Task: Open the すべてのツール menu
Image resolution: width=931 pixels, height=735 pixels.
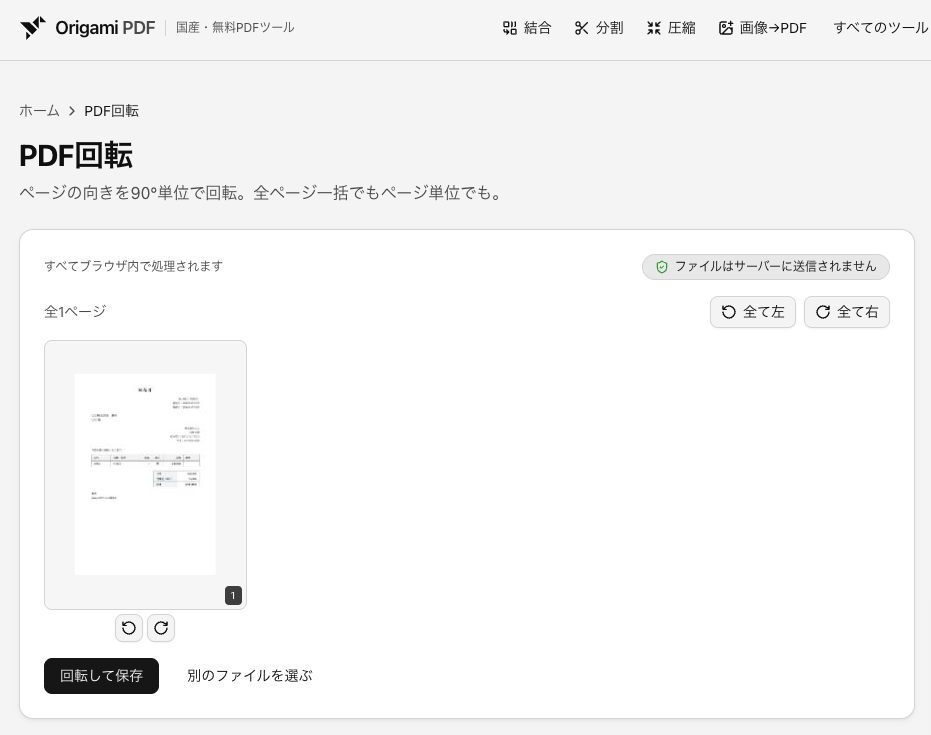Action: [x=880, y=28]
